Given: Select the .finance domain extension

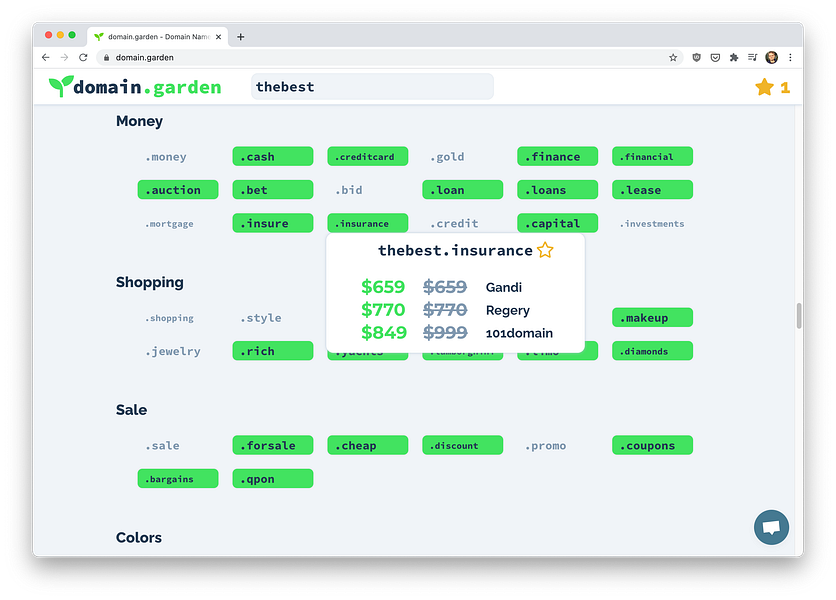Looking at the screenshot, I should pyautogui.click(x=557, y=156).
